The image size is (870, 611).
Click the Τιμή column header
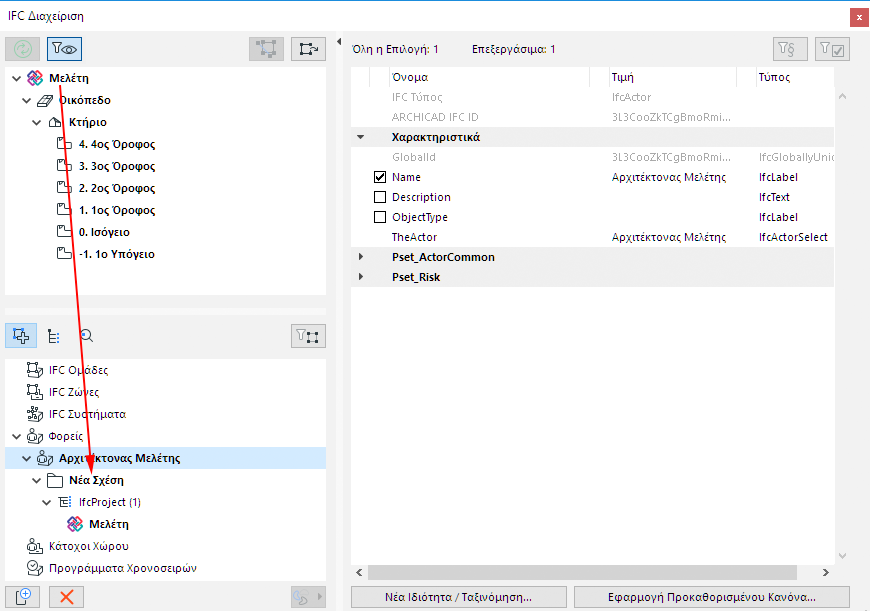click(x=623, y=77)
